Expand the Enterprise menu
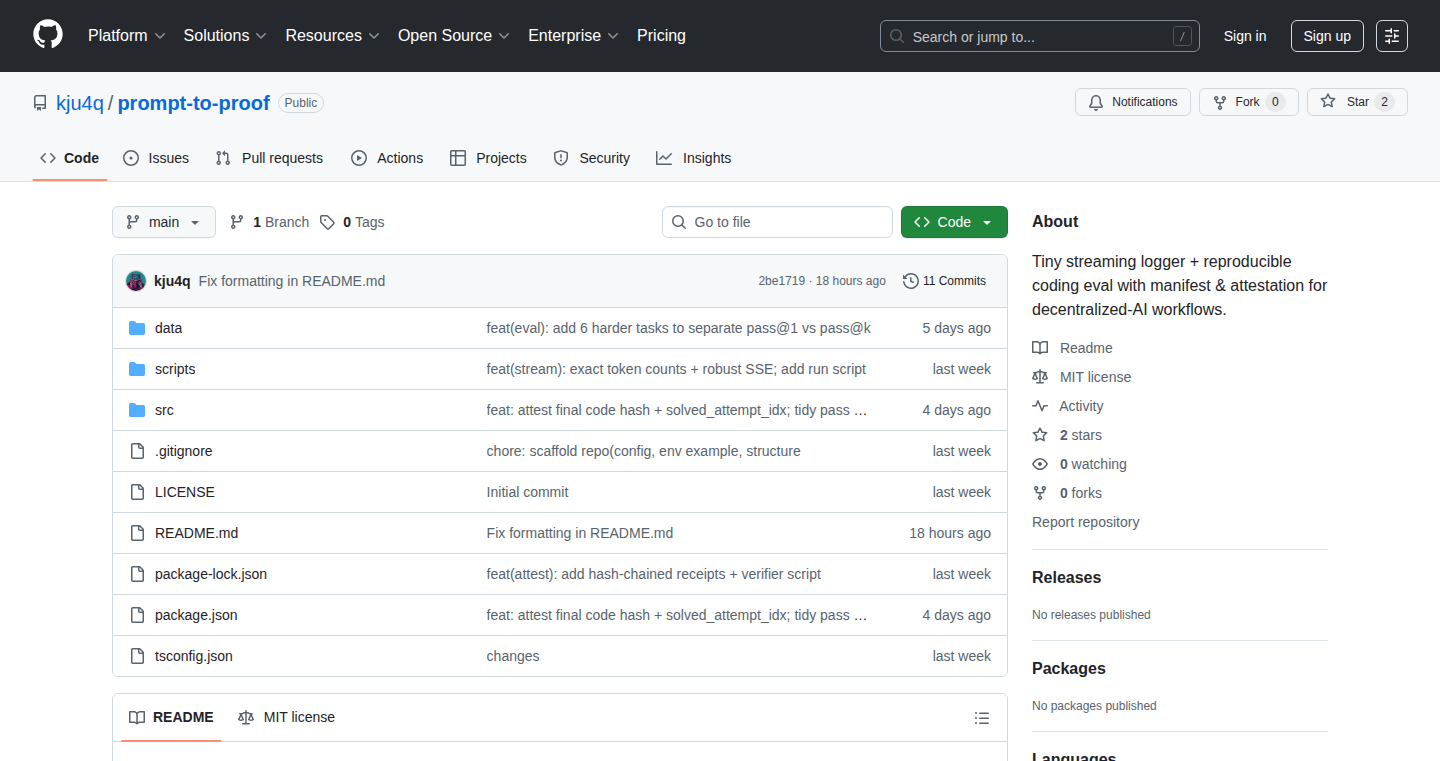The height and width of the screenshot is (761, 1440). click(574, 35)
